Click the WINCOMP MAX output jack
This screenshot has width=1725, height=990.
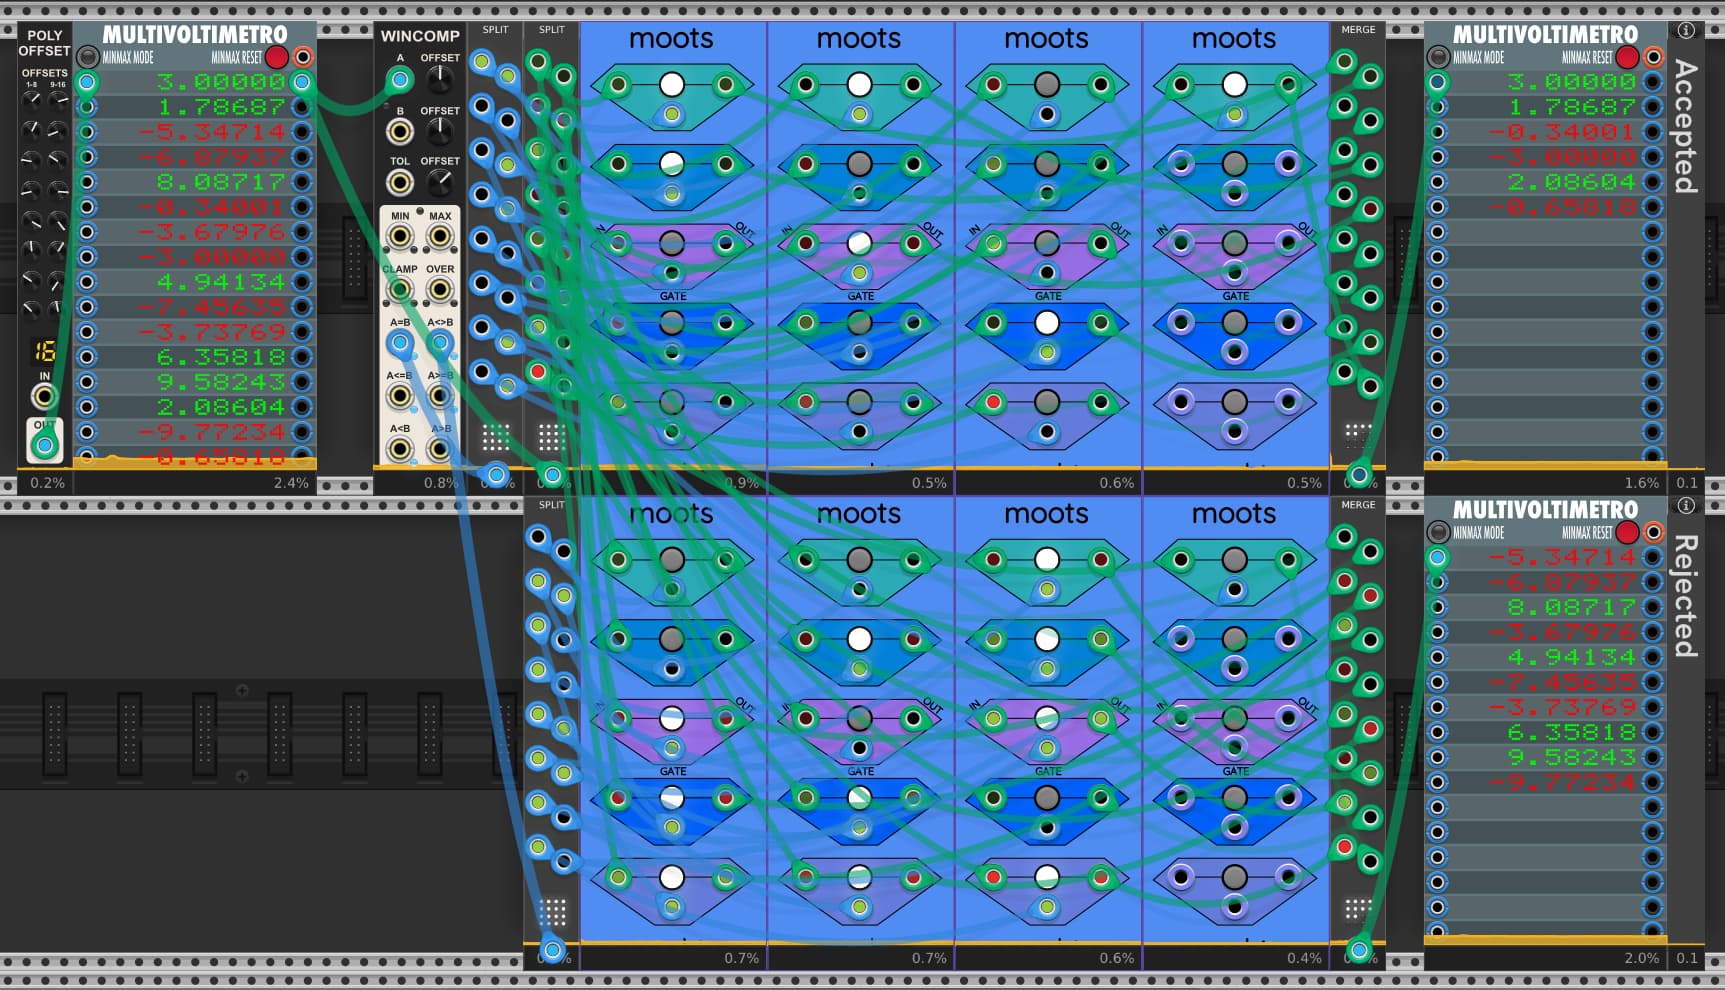pyautogui.click(x=440, y=237)
